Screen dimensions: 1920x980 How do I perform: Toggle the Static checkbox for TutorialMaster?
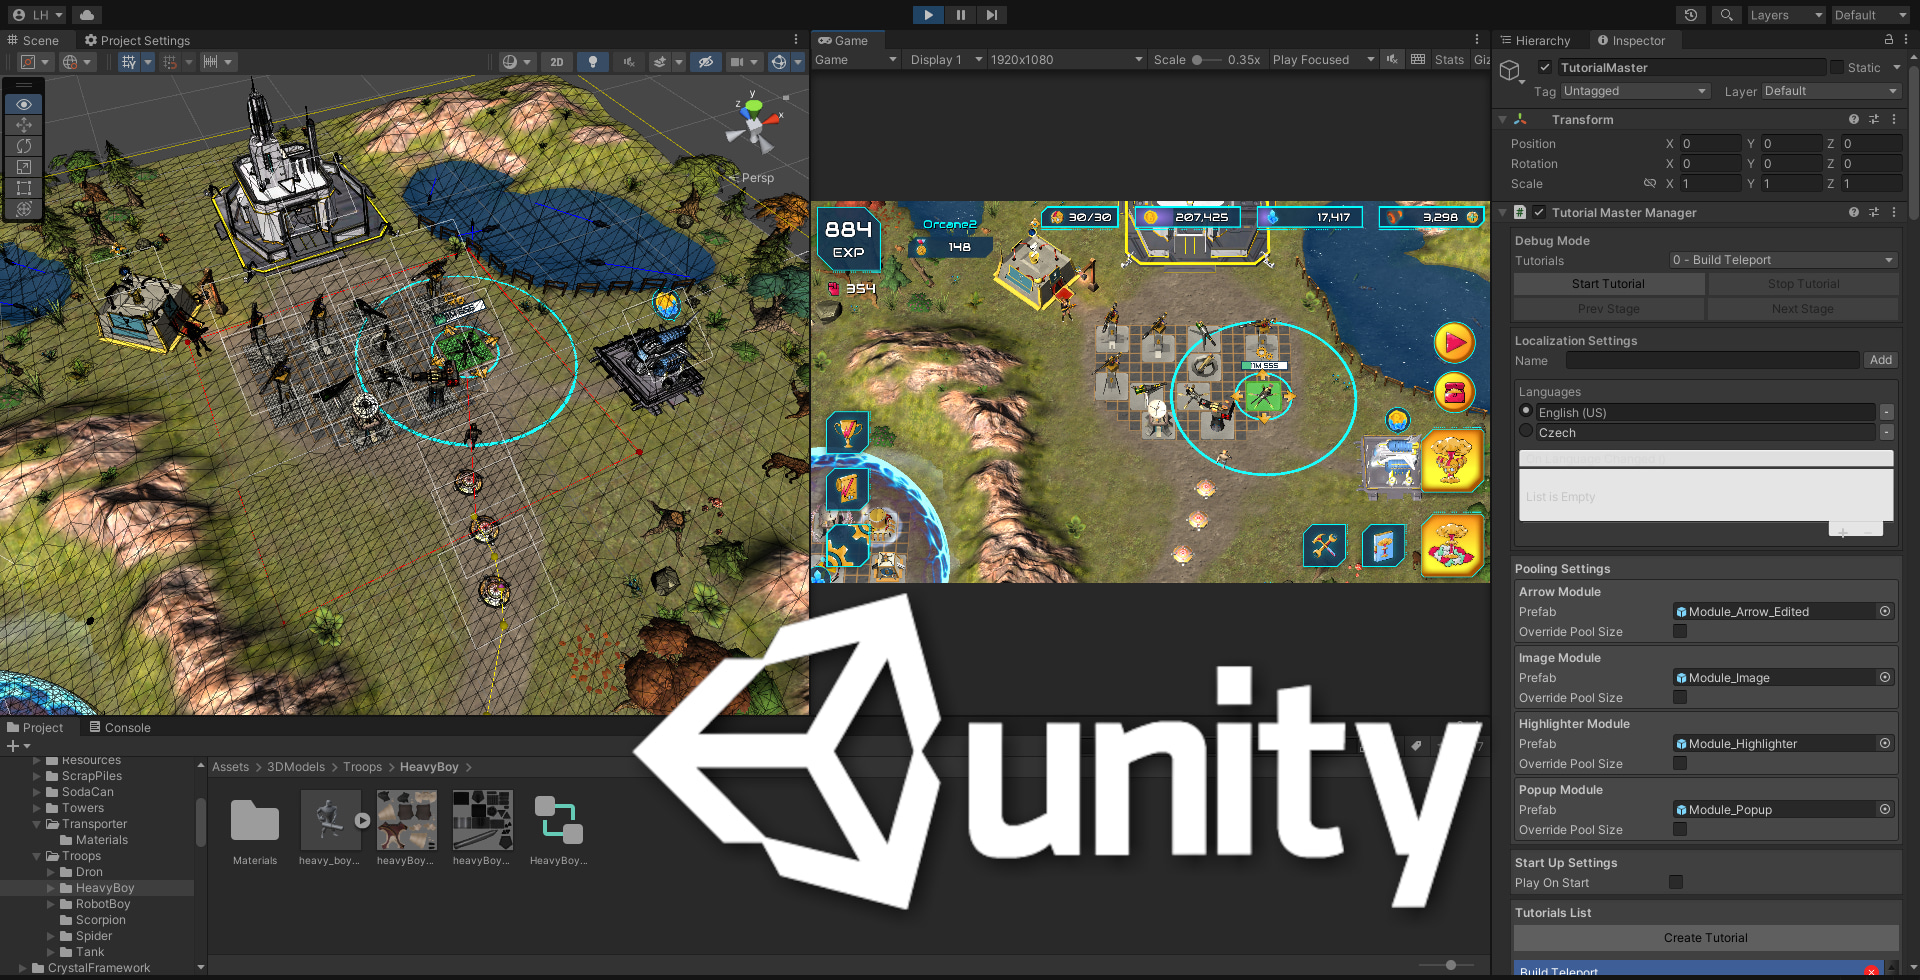coord(1837,67)
